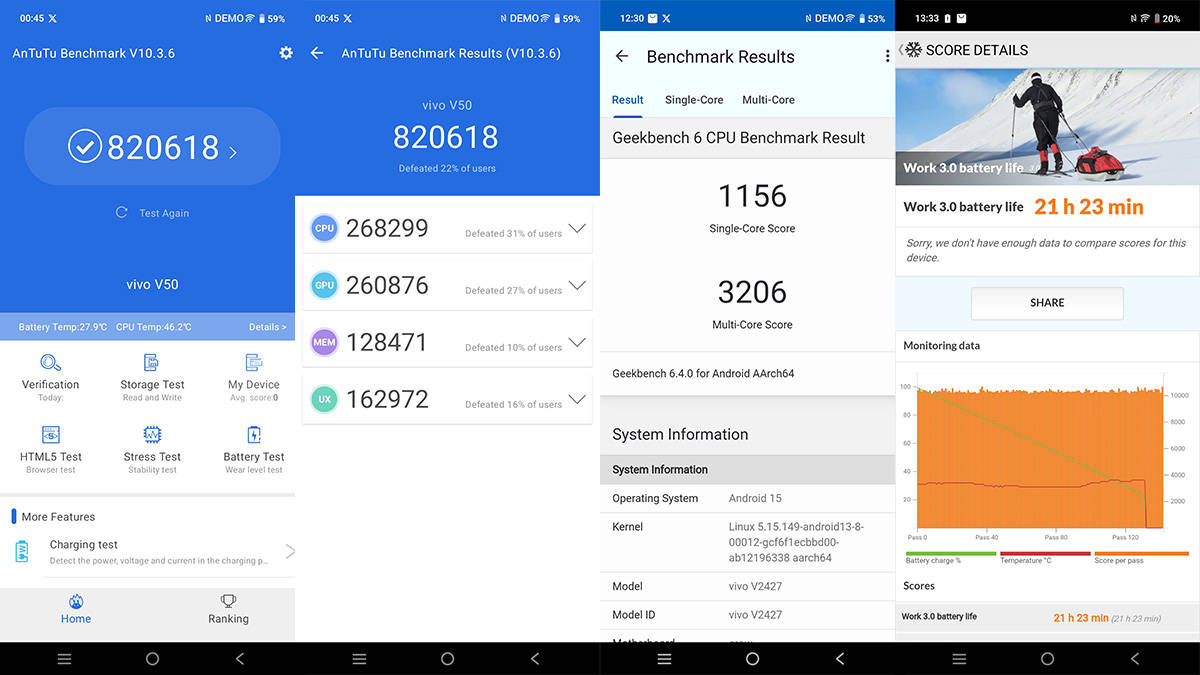Image resolution: width=1200 pixels, height=675 pixels.
Task: Click 'More Features' section heading
Action: 58,517
